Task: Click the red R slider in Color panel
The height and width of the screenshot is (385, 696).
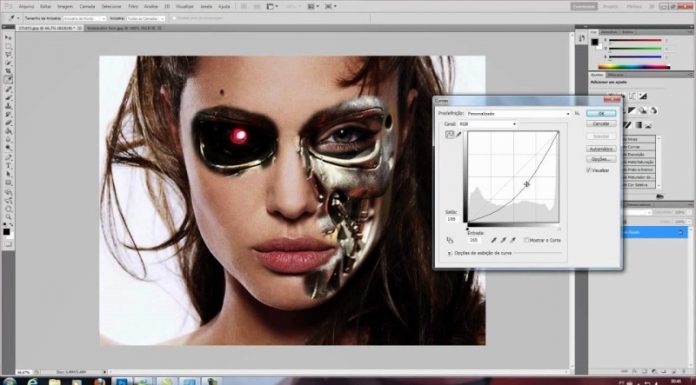Action: tap(635, 40)
